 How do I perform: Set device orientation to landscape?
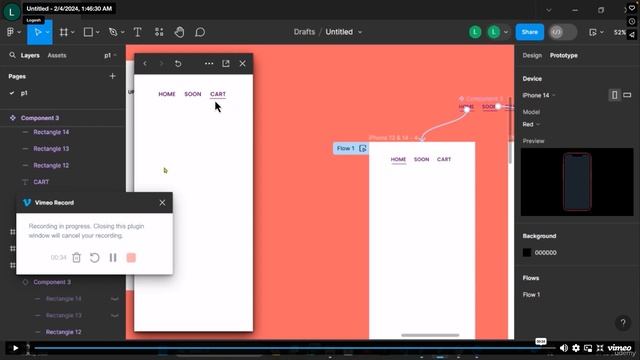(x=627, y=95)
